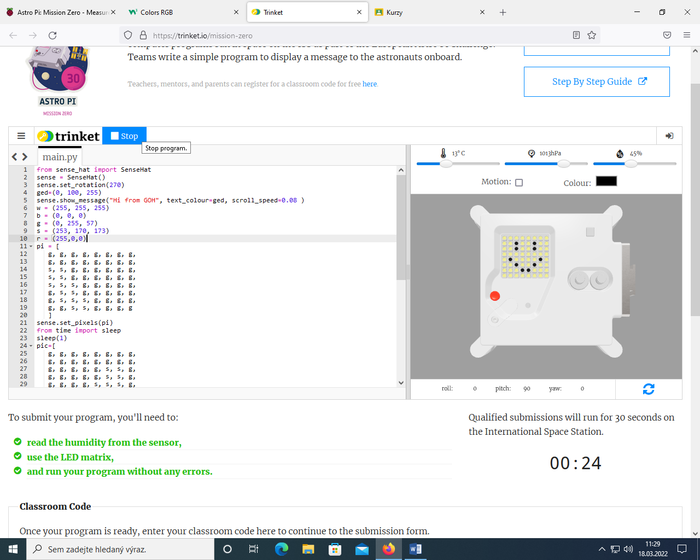Viewport: 700px width, 560px height.
Task: Toggle the Motion checkbox
Action: [518, 182]
